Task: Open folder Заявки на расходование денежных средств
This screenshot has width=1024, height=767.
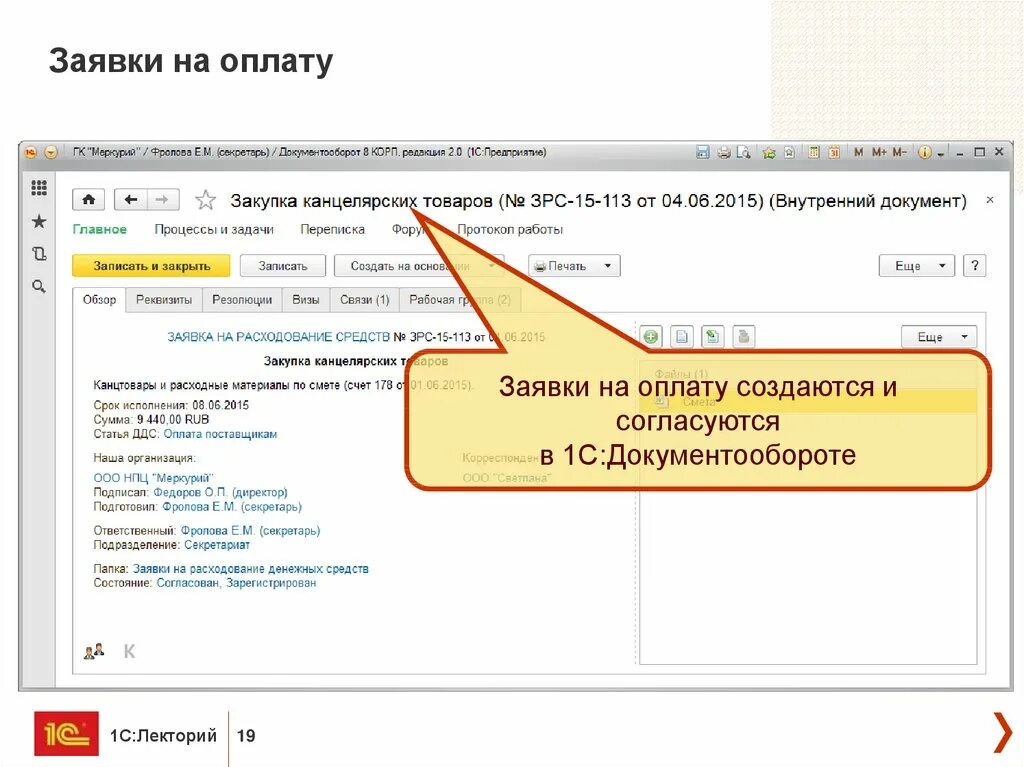Action: (251, 569)
